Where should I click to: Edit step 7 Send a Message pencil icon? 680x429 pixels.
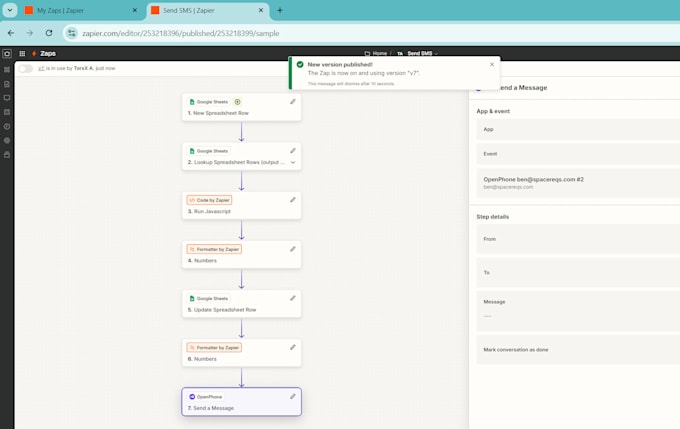[293, 396]
